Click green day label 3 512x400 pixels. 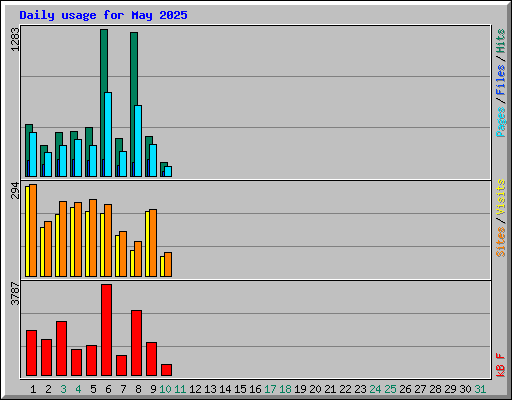pyautogui.click(x=63, y=389)
